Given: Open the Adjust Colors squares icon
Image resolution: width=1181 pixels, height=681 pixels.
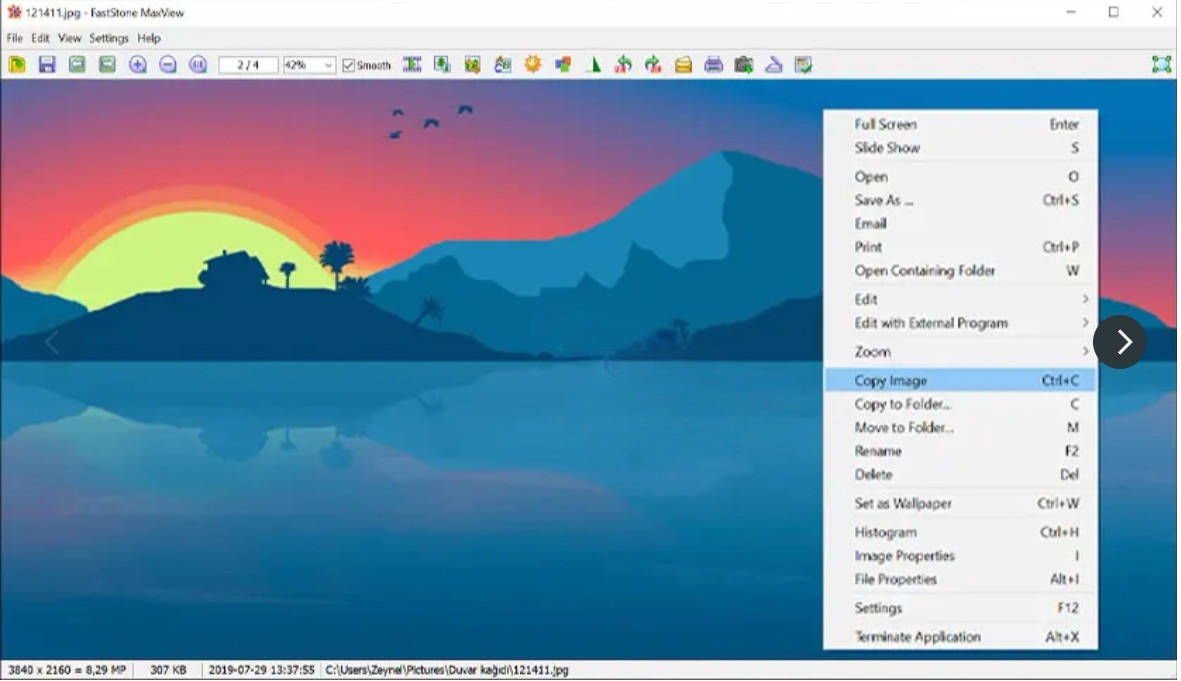Looking at the screenshot, I should (x=563, y=65).
